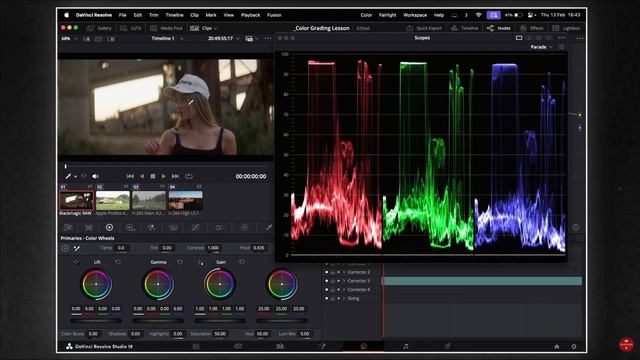This screenshot has height=360, width=640.
Task: Select the Blackmagic RAW clip thumbnail
Action: point(76,200)
